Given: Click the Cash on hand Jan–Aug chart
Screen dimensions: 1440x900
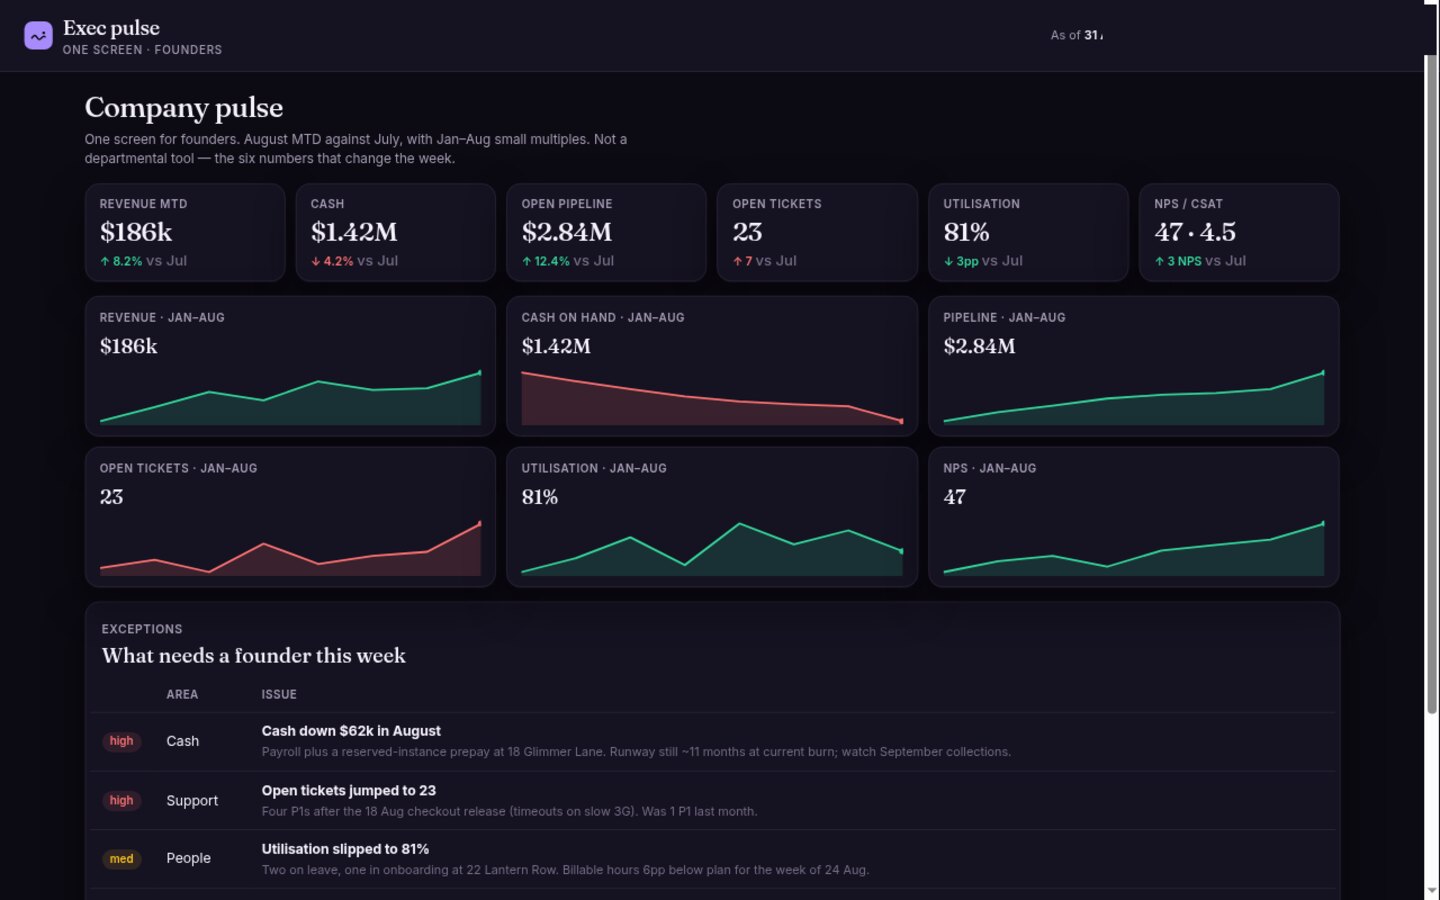Looking at the screenshot, I should click(712, 398).
